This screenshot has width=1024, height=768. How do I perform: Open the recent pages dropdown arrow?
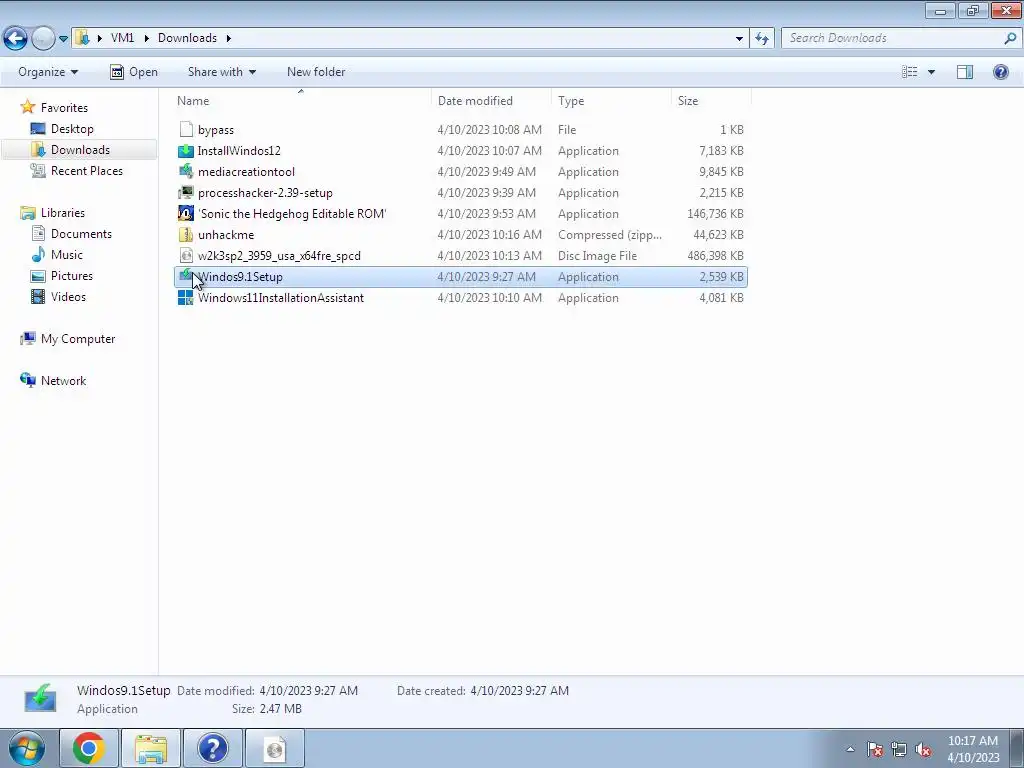(x=63, y=39)
